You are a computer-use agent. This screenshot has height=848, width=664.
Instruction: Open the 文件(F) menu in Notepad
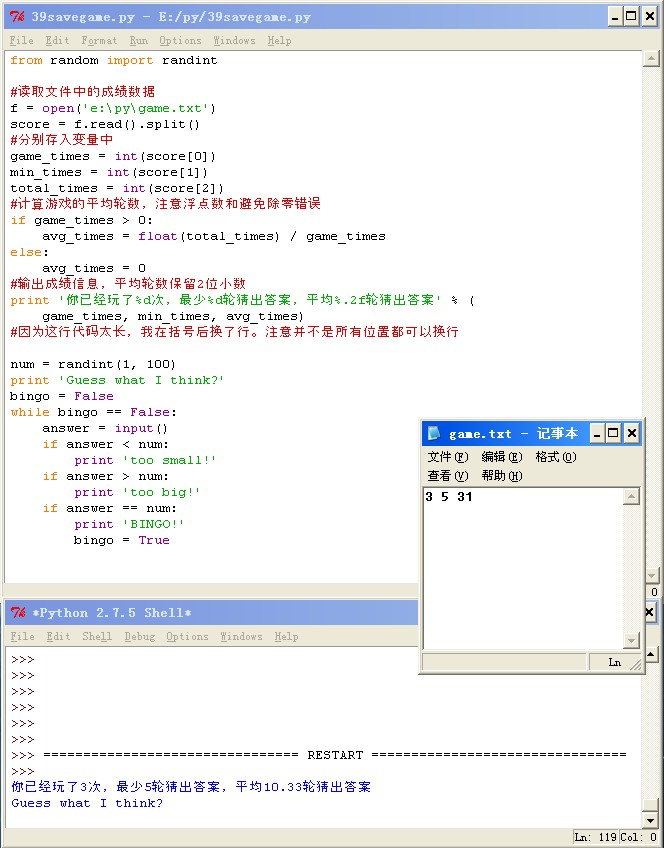click(447, 457)
